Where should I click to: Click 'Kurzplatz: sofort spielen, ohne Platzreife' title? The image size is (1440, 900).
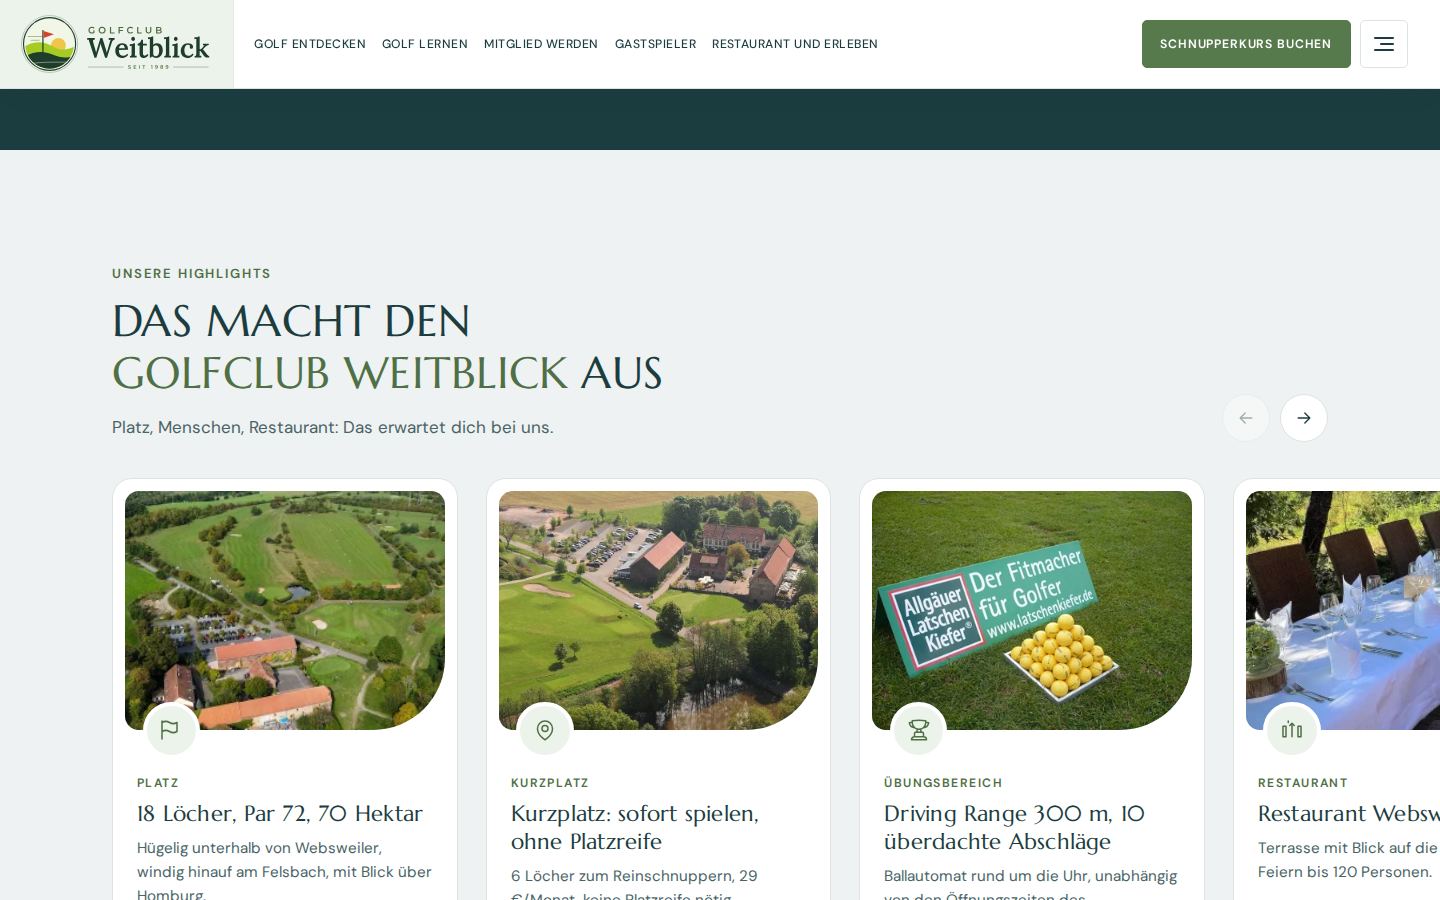[635, 827]
